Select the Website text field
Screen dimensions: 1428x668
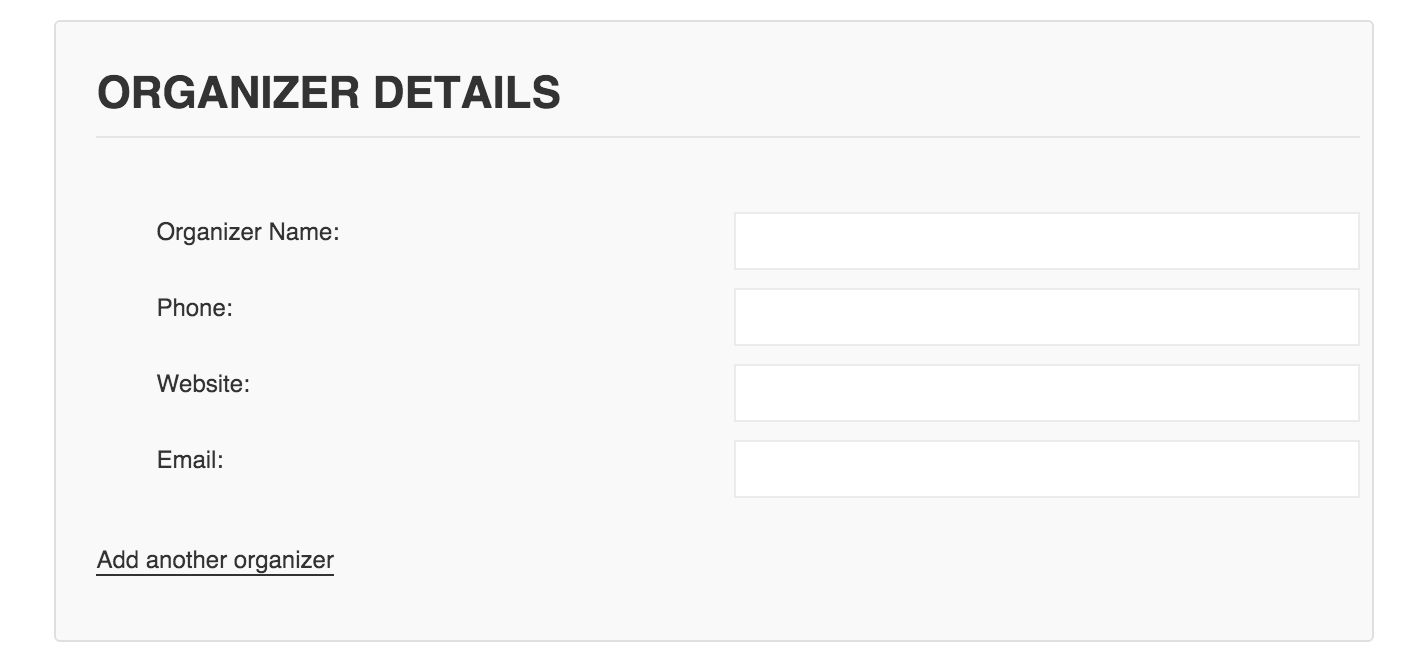pos(1046,393)
